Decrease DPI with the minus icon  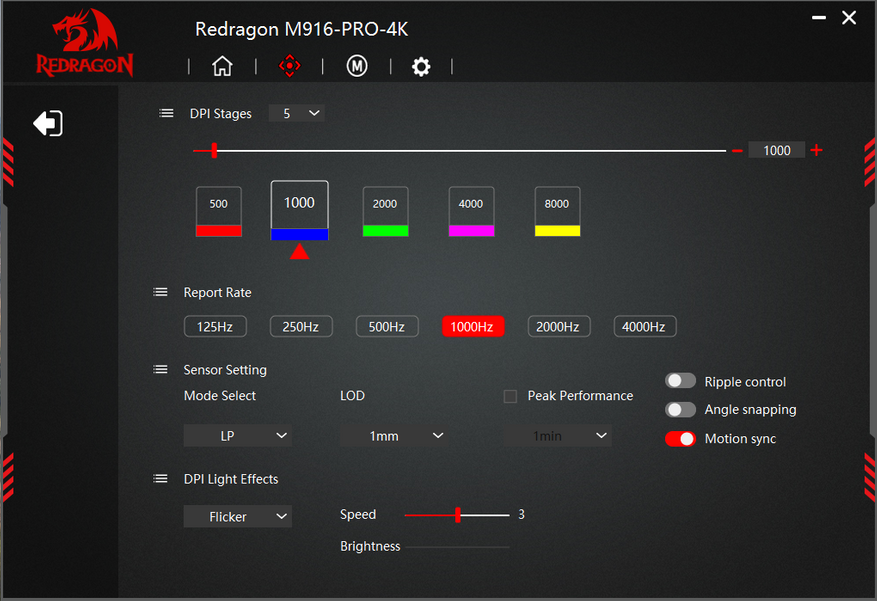[737, 150]
